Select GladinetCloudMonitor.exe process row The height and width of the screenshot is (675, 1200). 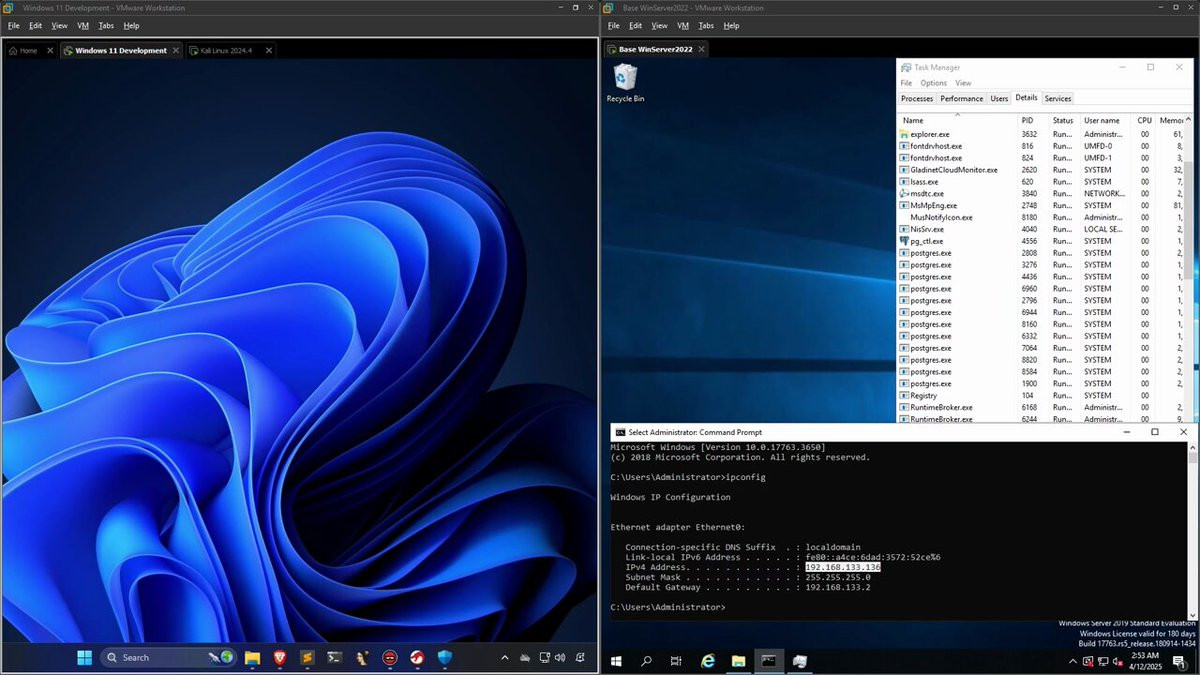1041,170
